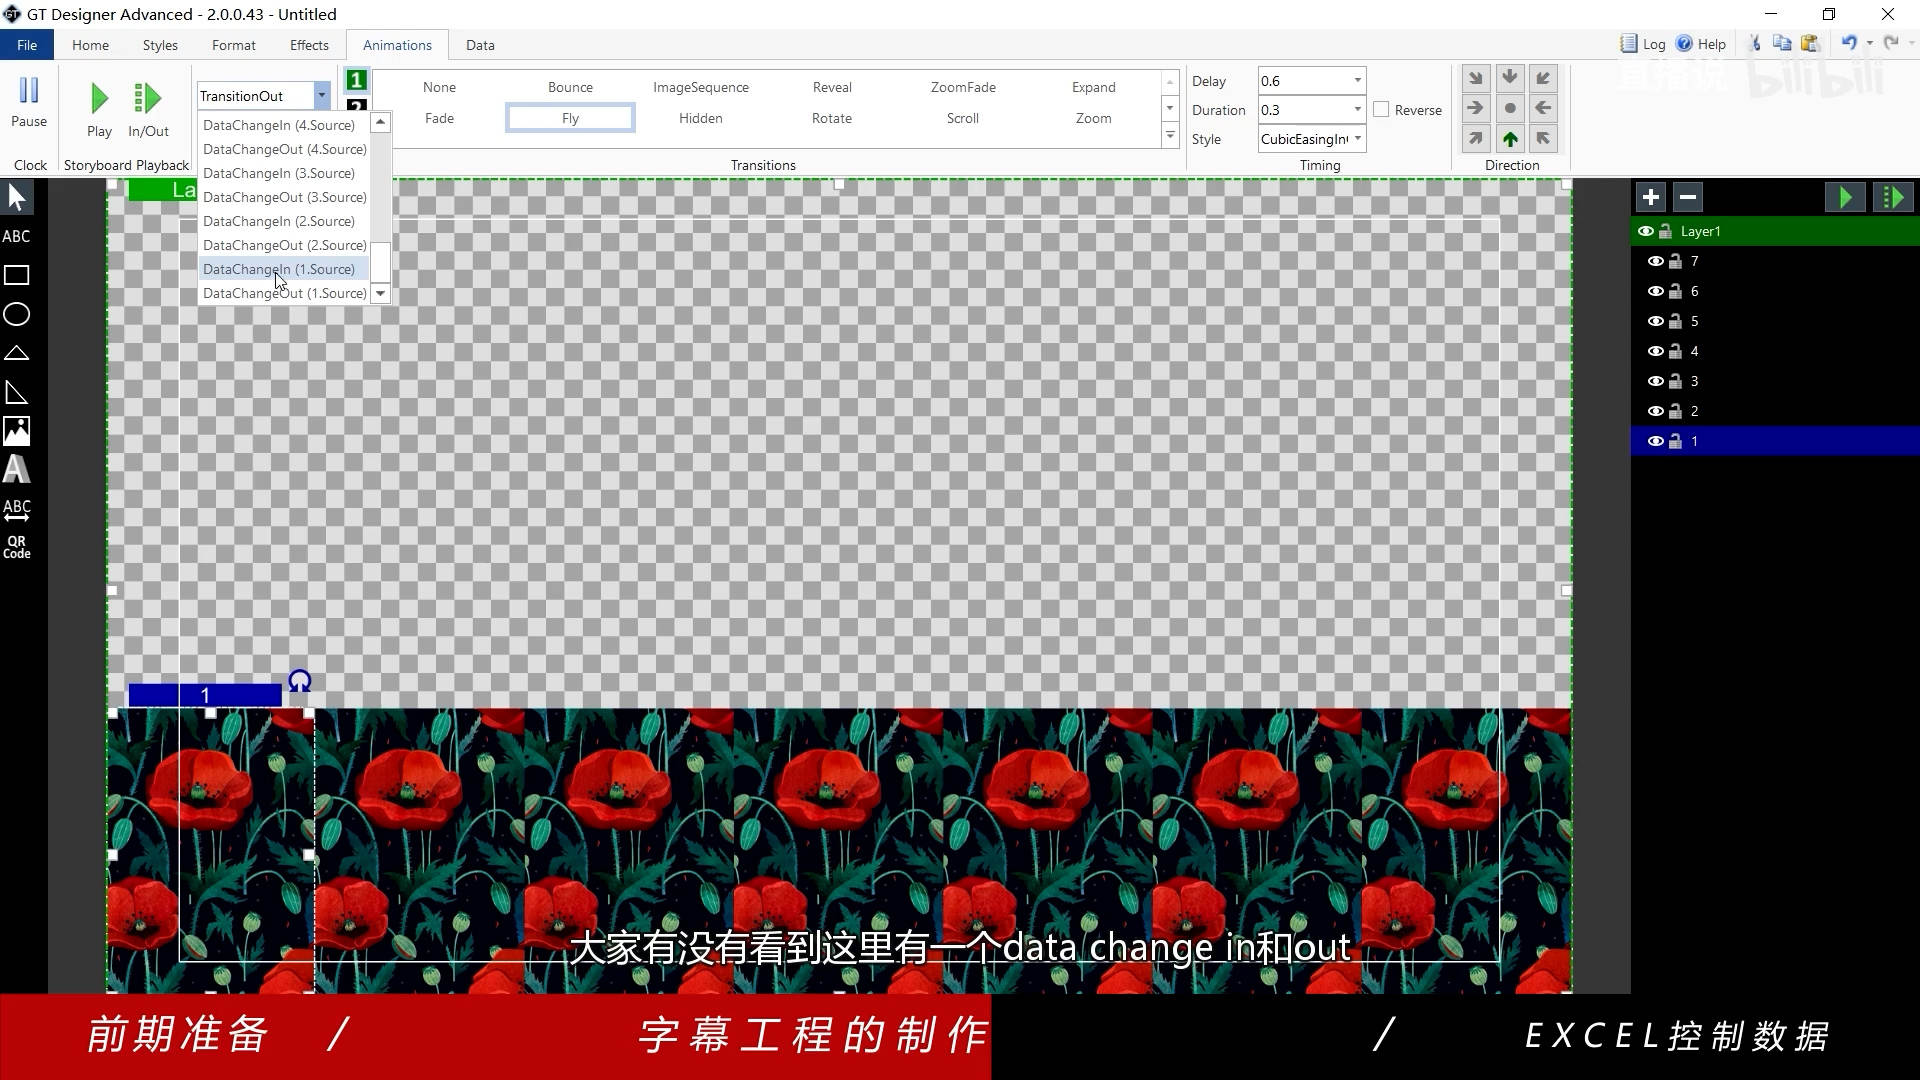Hide layer 7 with eye icon
The image size is (1920, 1080).
[x=1655, y=261]
